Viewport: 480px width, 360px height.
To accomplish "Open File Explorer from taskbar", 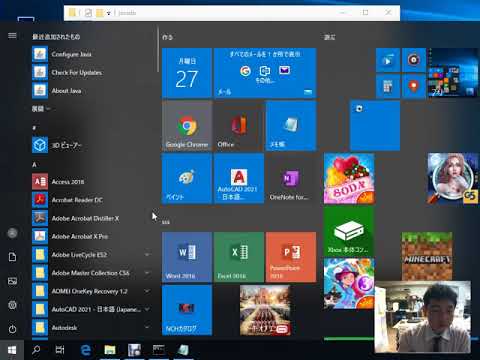I will 110,350.
